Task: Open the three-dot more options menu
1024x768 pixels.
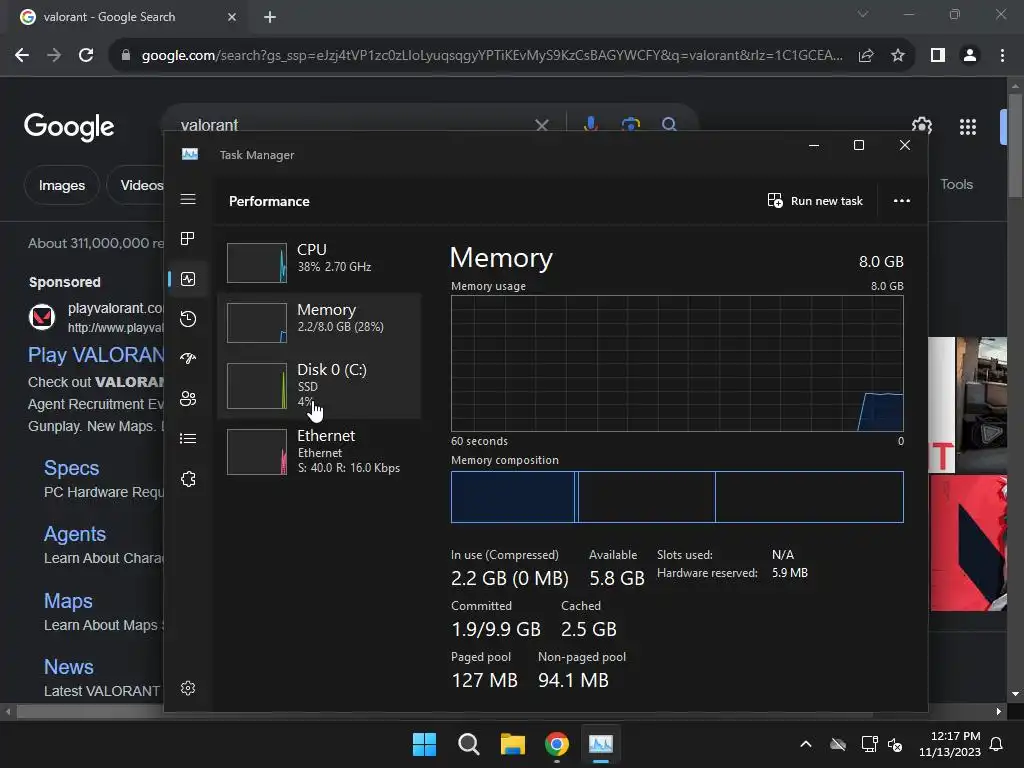Action: click(x=901, y=200)
